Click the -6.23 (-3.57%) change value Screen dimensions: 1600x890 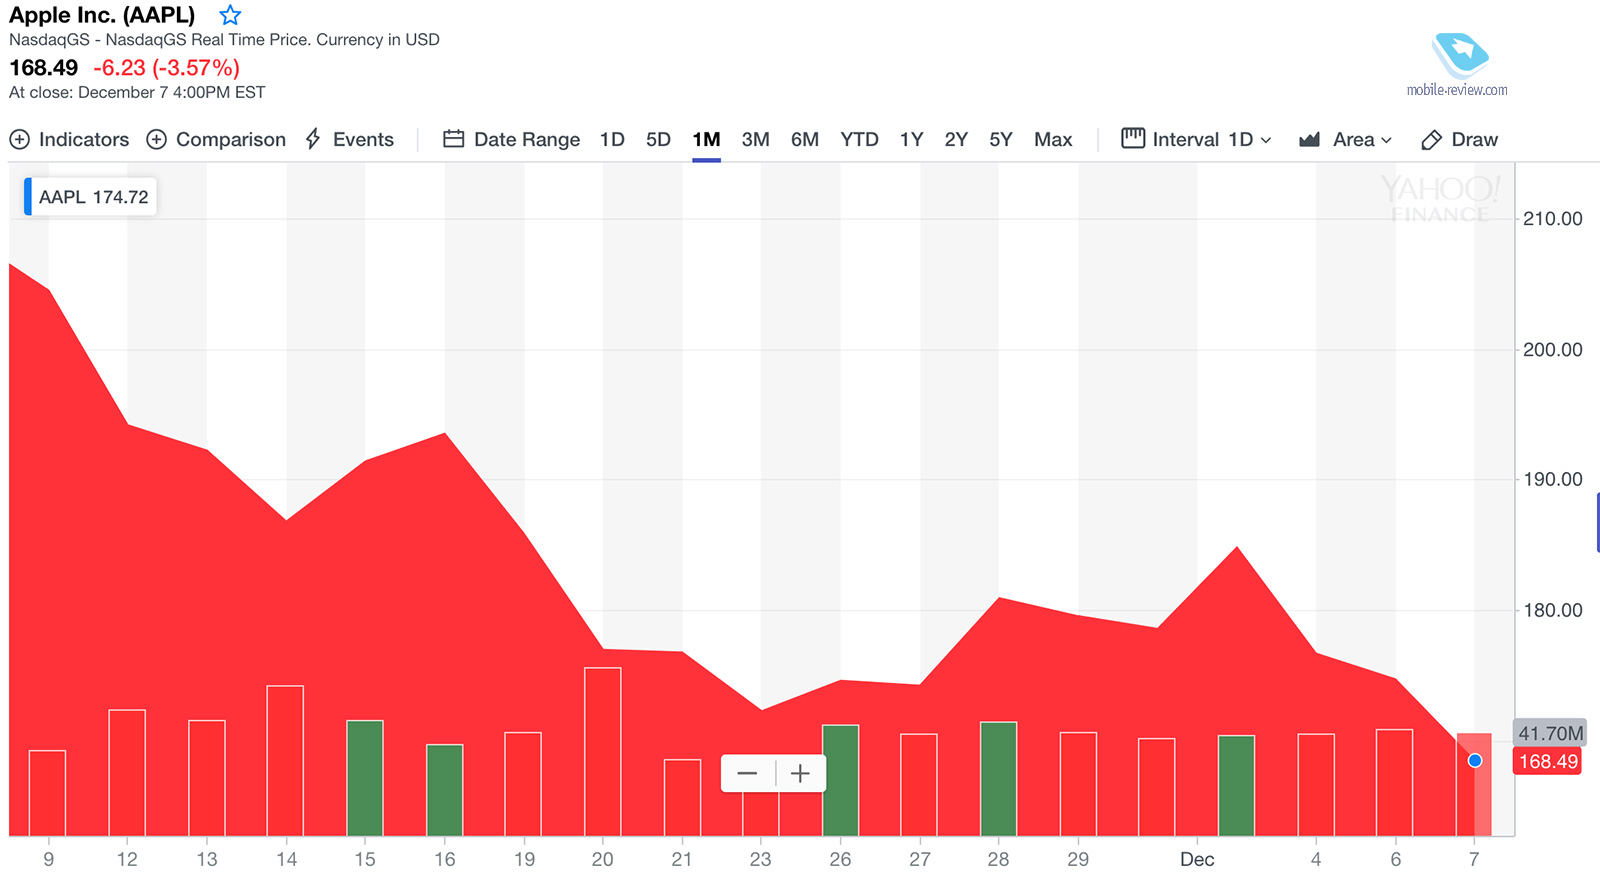[x=166, y=68]
